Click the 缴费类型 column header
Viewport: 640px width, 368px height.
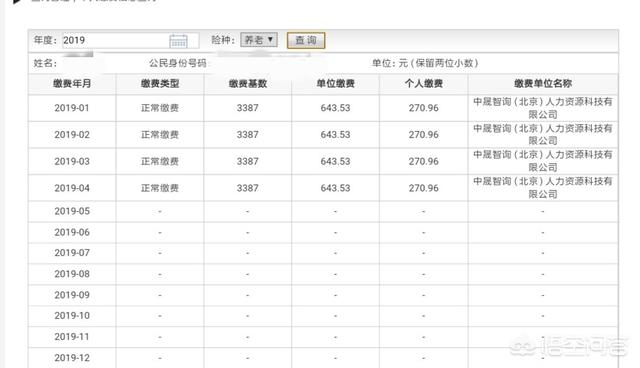click(x=160, y=84)
